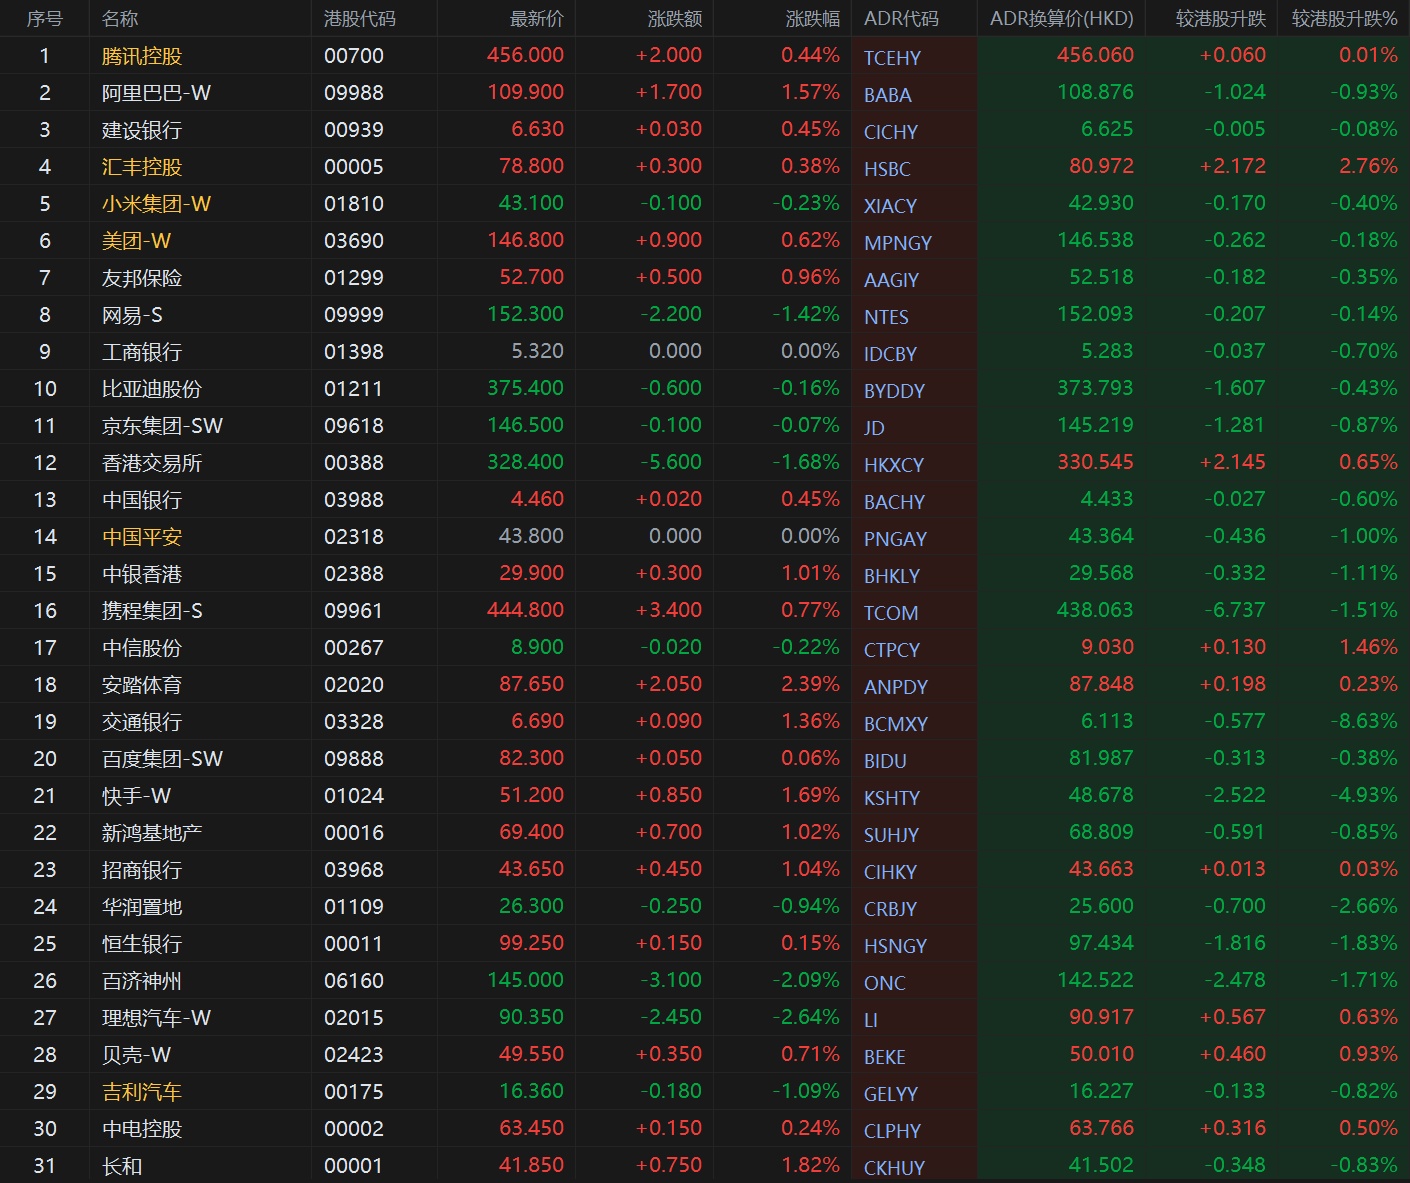Click the TCEHY ADR code
Image resolution: width=1410 pixels, height=1183 pixels.
tap(892, 58)
